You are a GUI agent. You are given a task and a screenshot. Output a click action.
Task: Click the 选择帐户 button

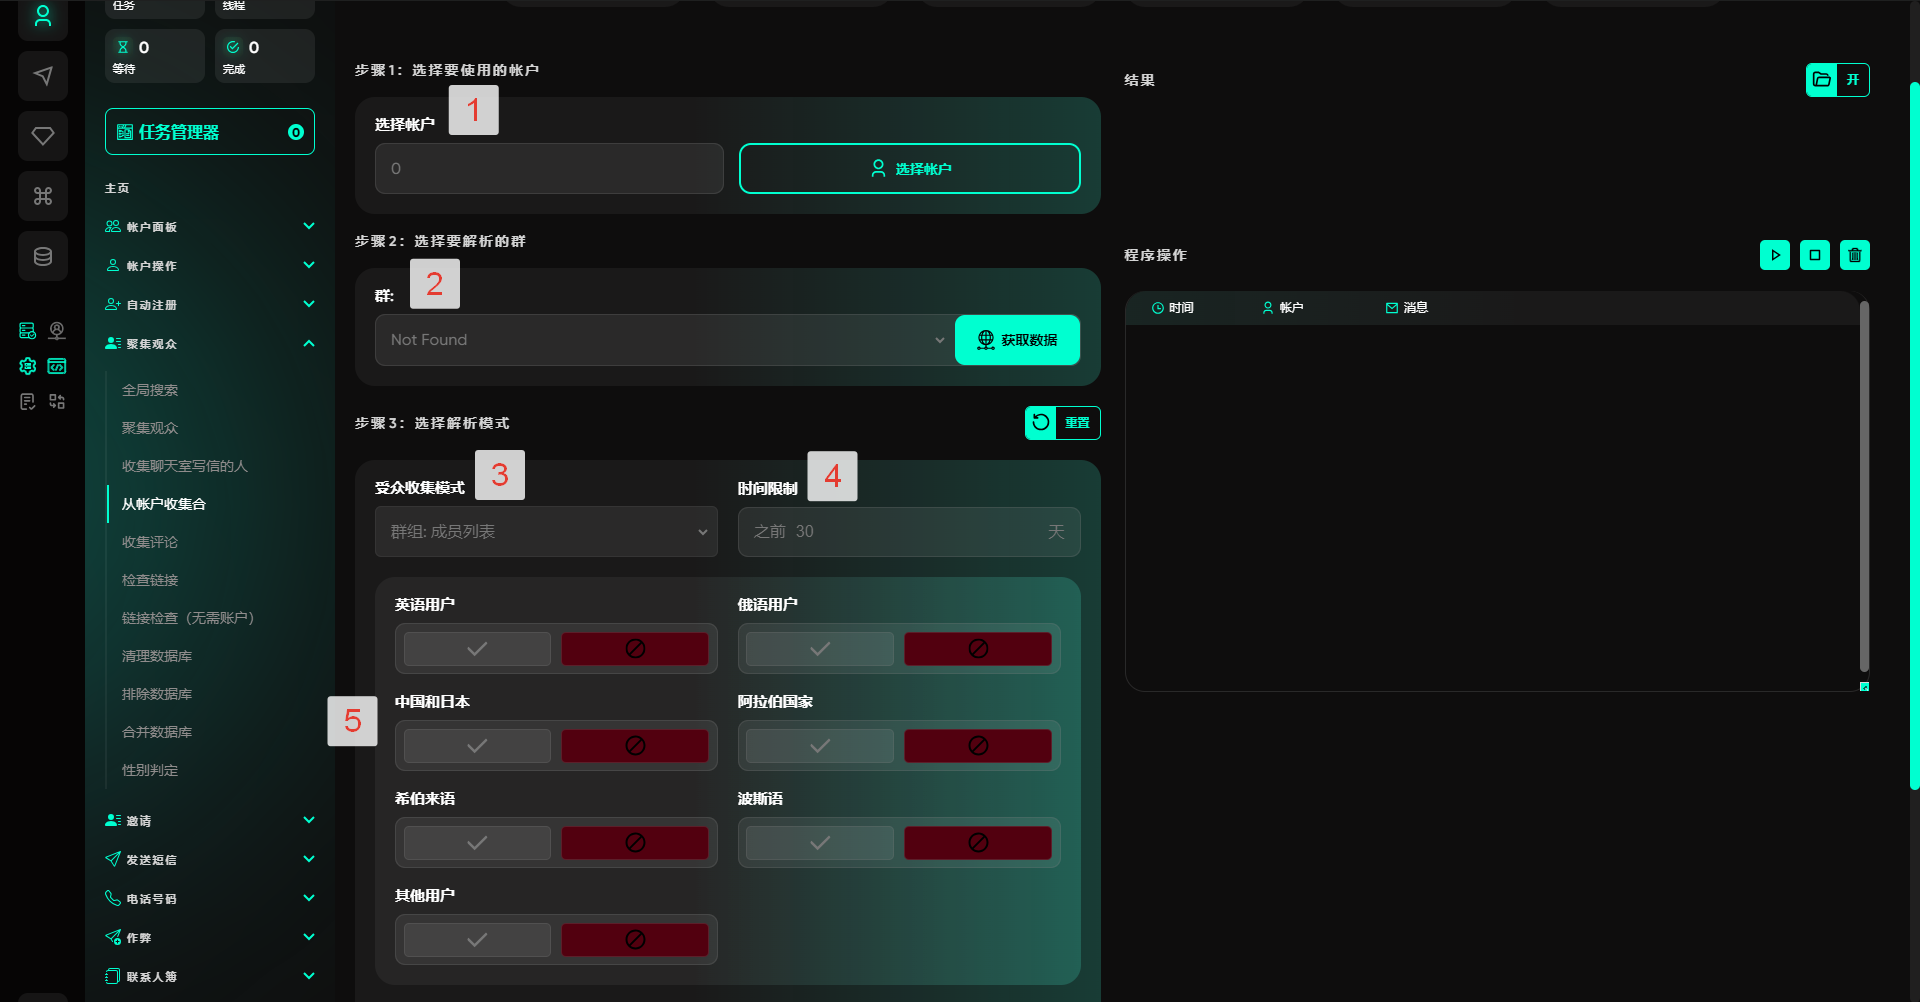[x=909, y=168]
